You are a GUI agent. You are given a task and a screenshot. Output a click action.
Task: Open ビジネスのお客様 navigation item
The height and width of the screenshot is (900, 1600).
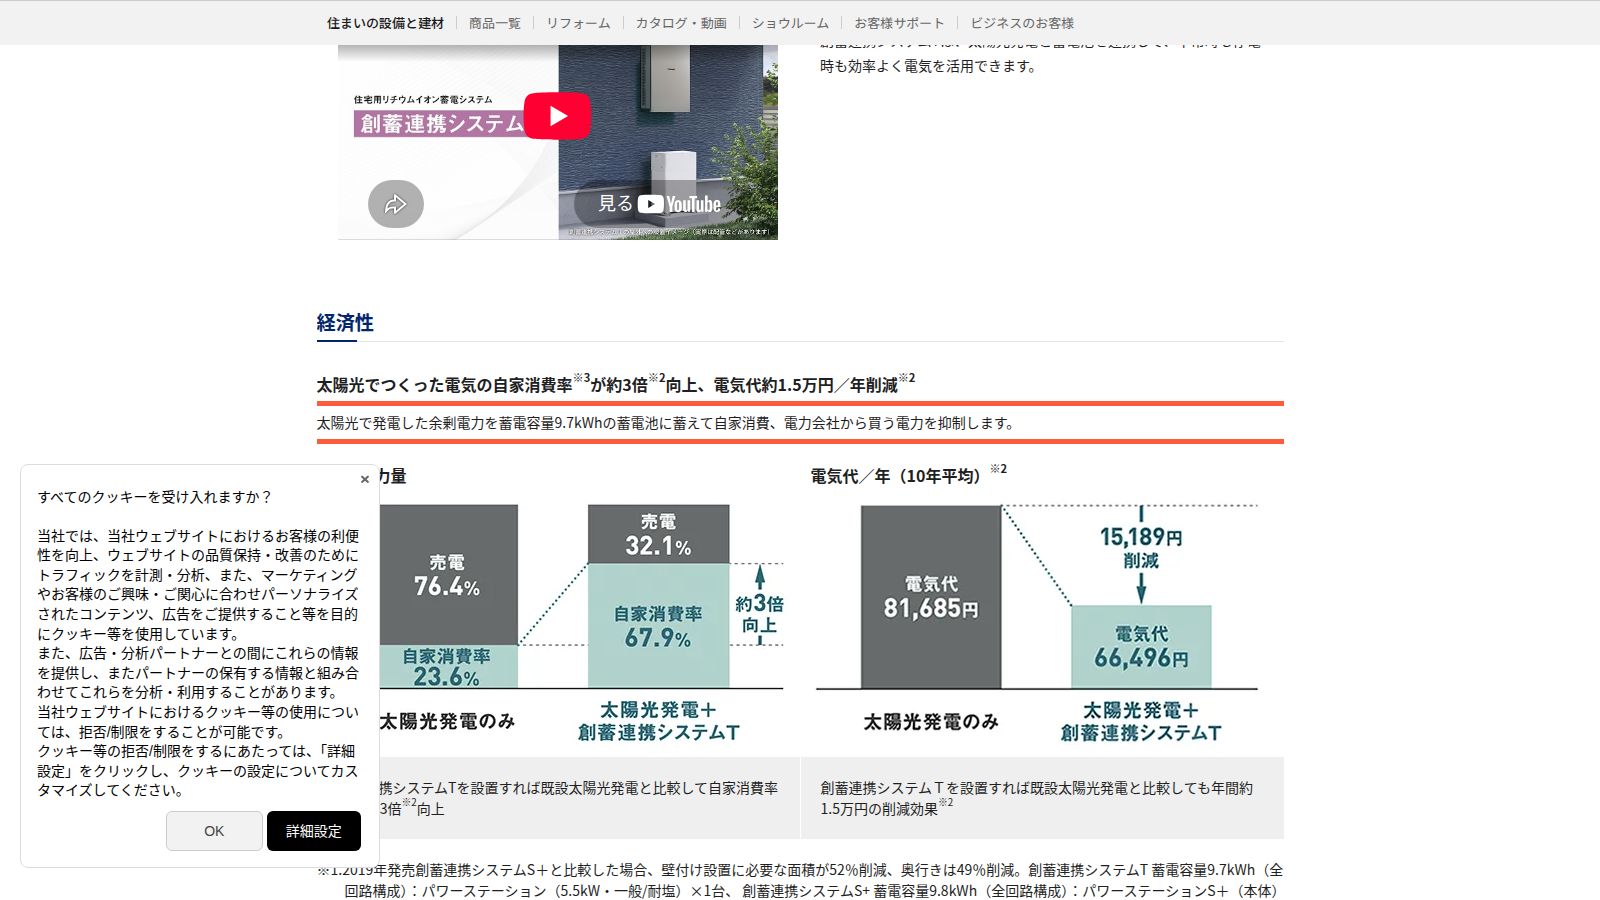[x=1022, y=23]
